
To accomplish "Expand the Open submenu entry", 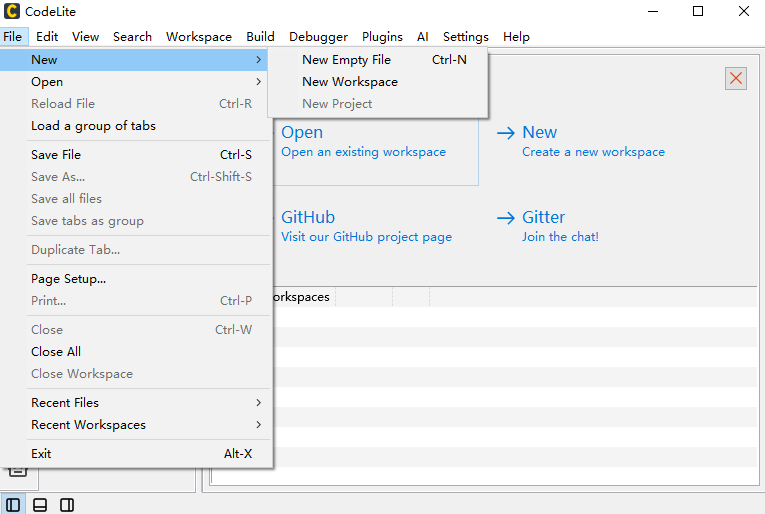I will (134, 81).
